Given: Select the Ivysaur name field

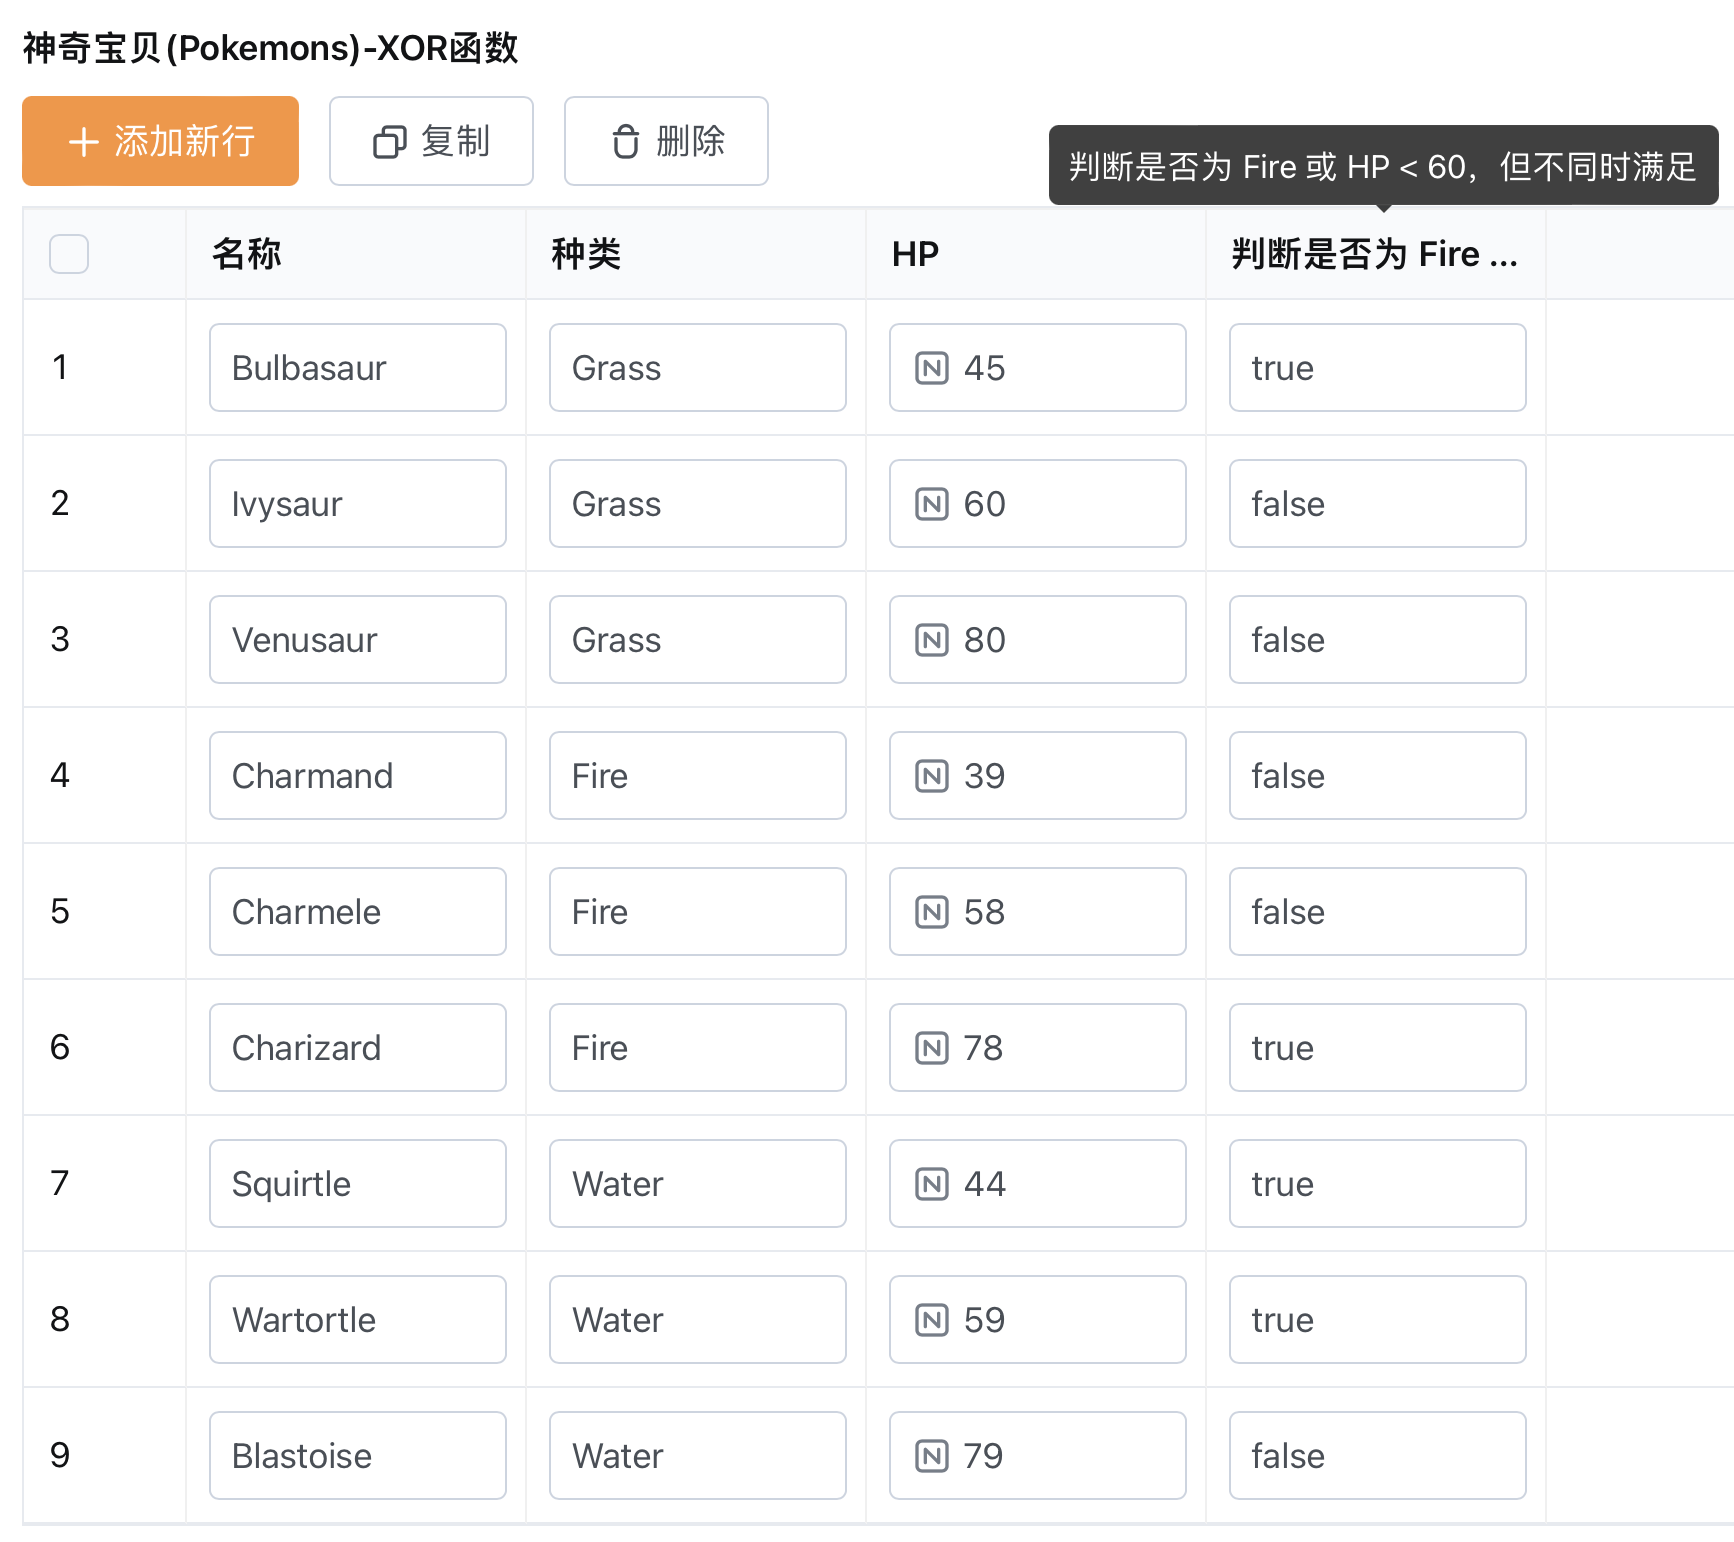Looking at the screenshot, I should point(358,504).
